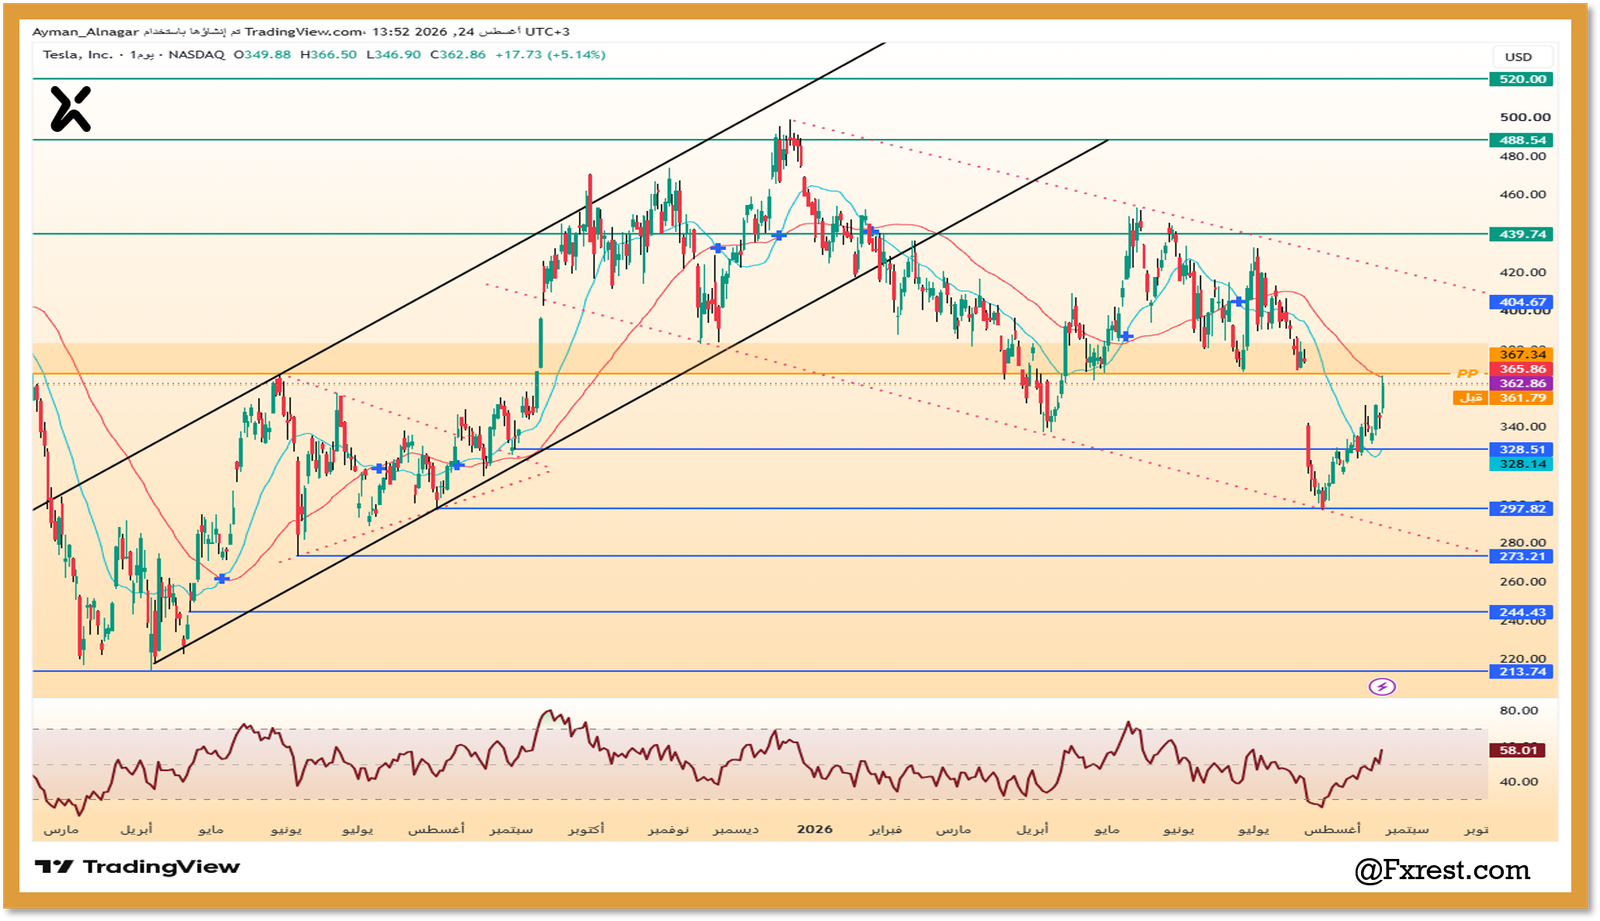Click the 340.00 price axis value
The height and width of the screenshot is (921, 1600).
tap(1523, 427)
